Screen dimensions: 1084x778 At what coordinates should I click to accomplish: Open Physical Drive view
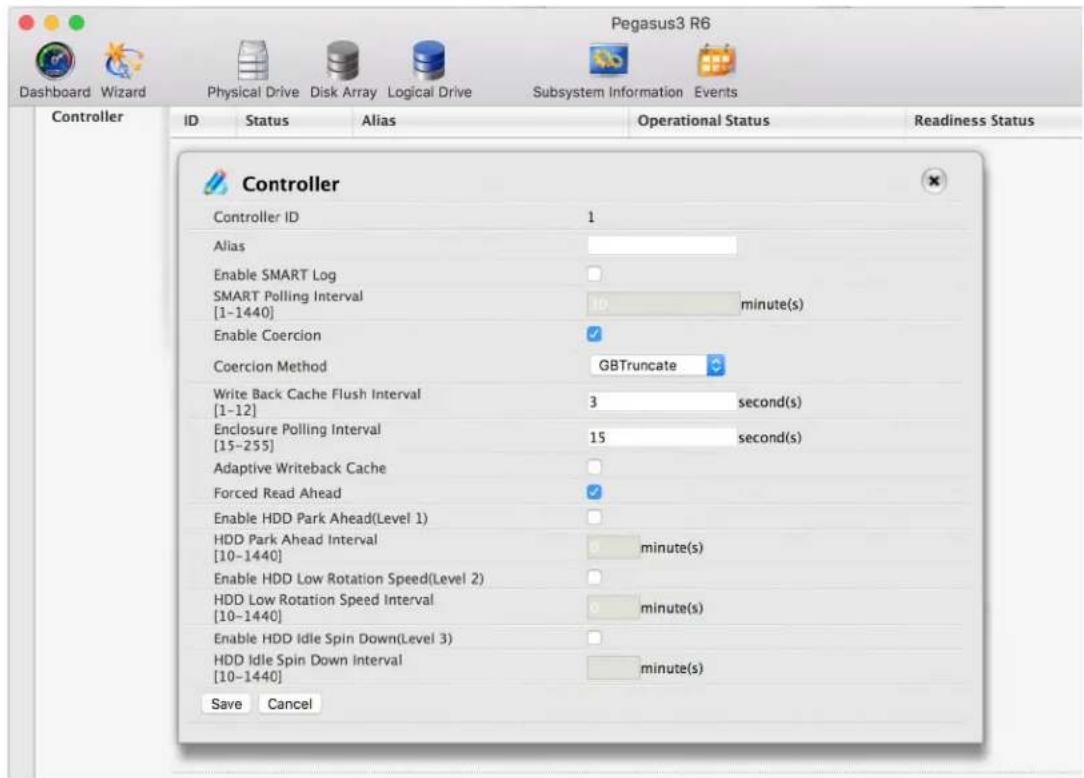point(253,71)
